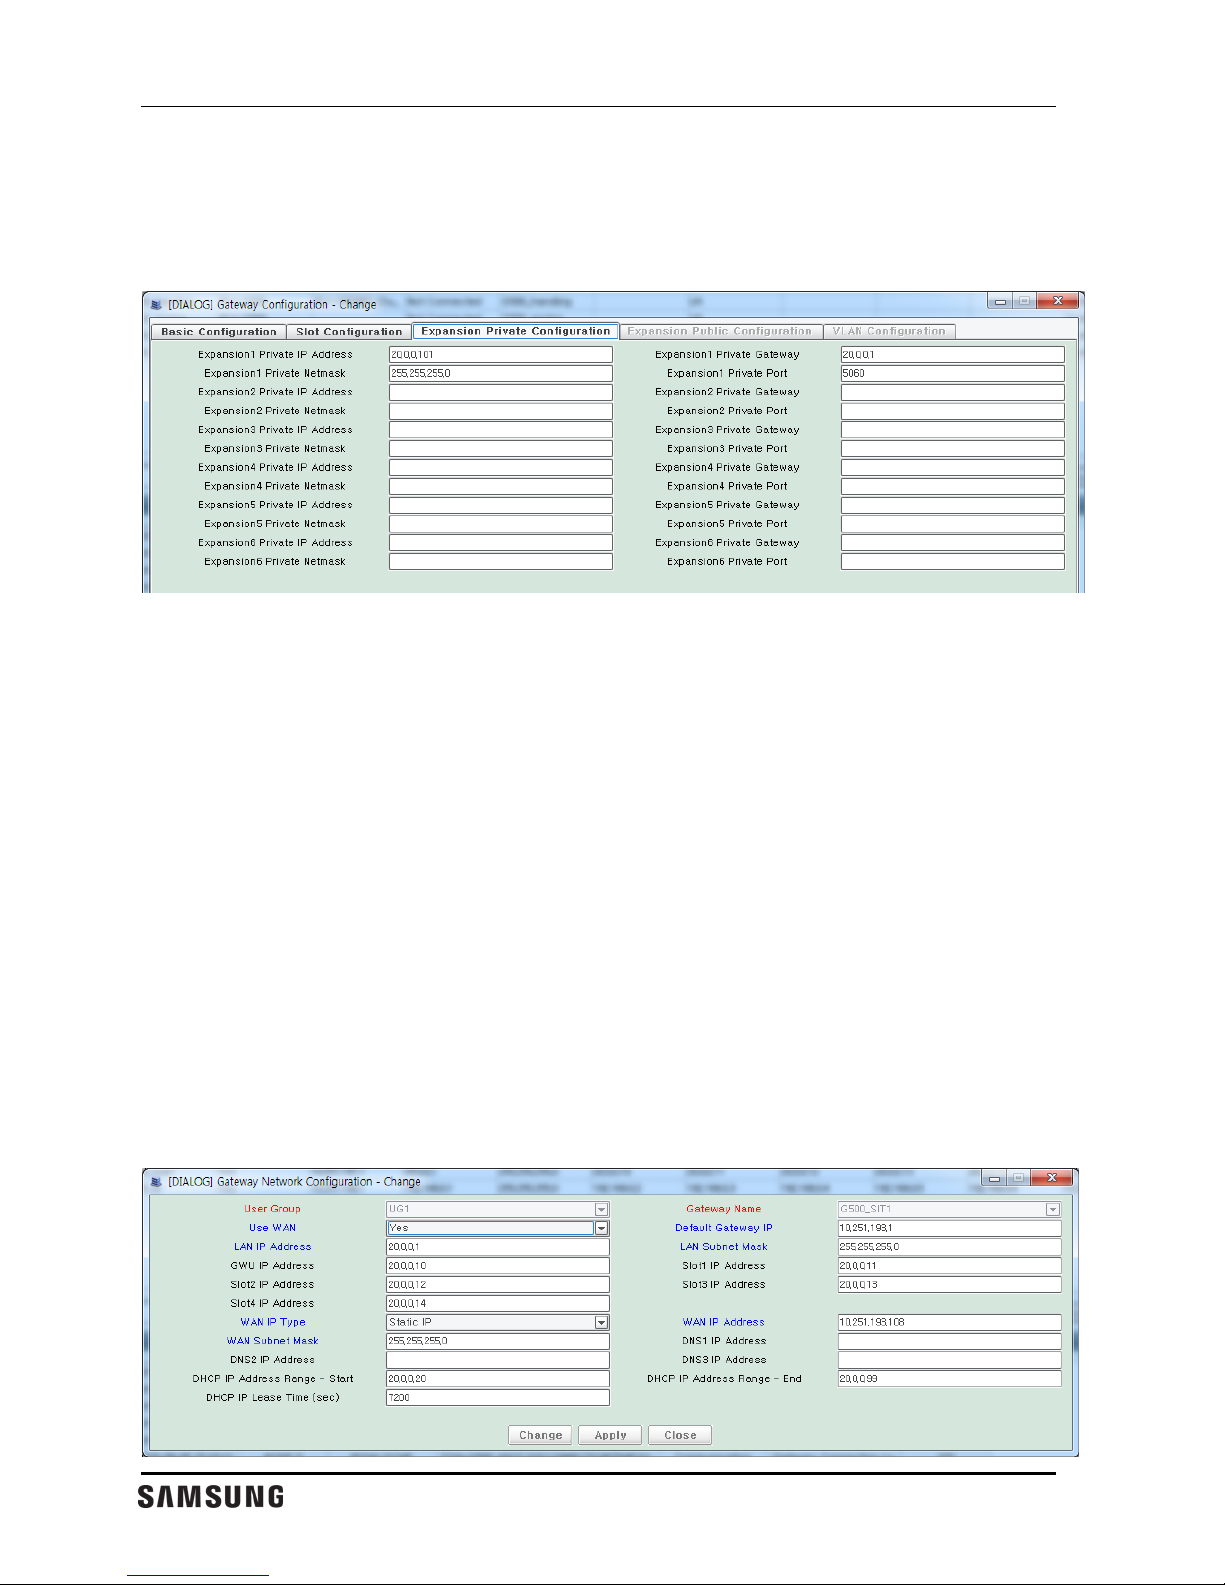
Task: Go to the VLAN Configuration tab
Action: [889, 331]
